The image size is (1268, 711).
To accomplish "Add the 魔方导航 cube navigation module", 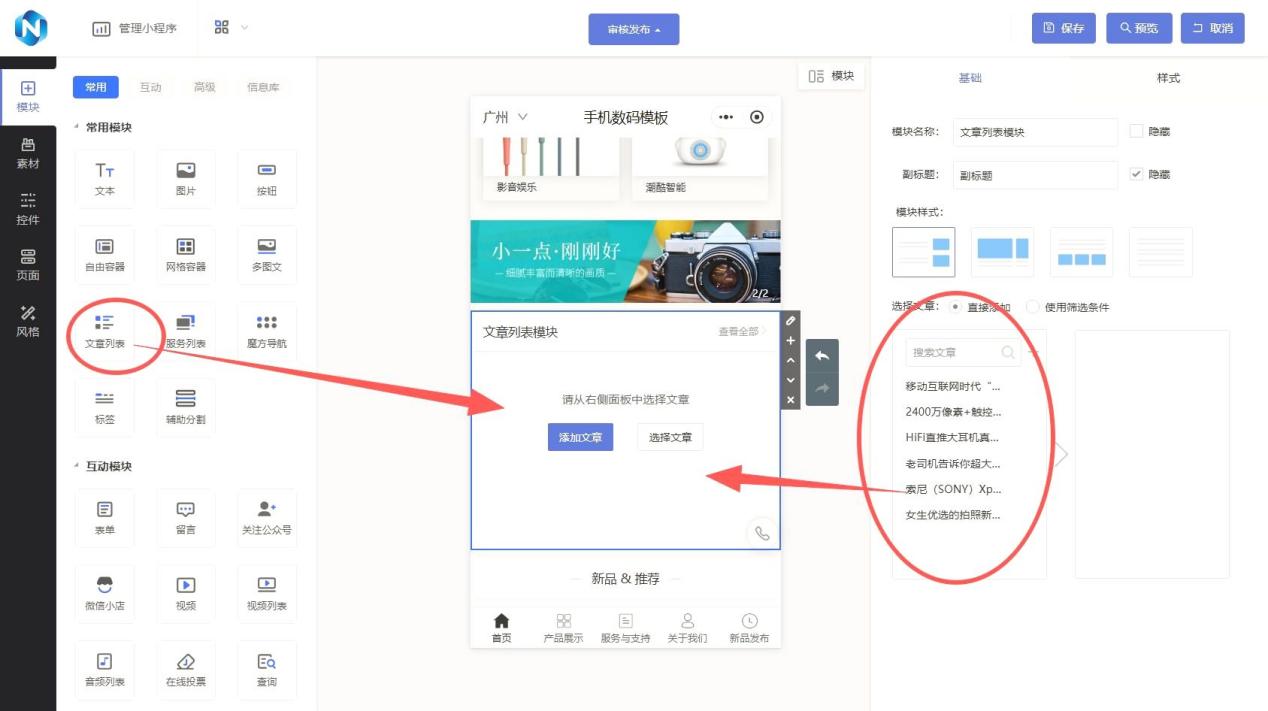I will coord(267,331).
